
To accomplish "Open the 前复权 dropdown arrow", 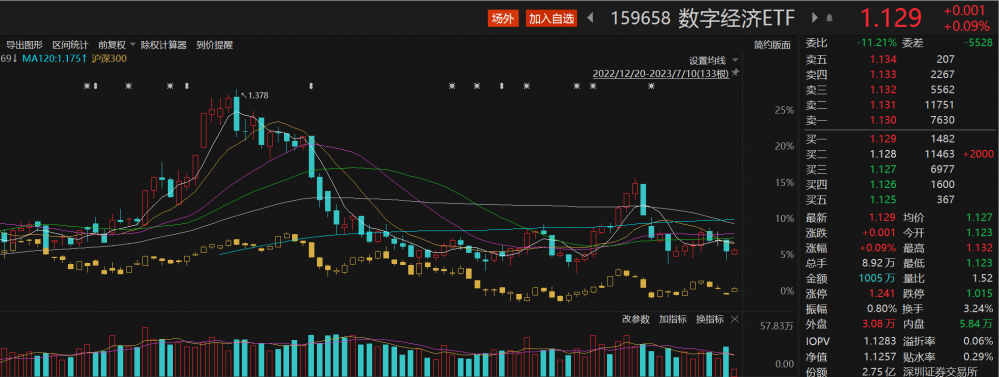I will point(133,45).
